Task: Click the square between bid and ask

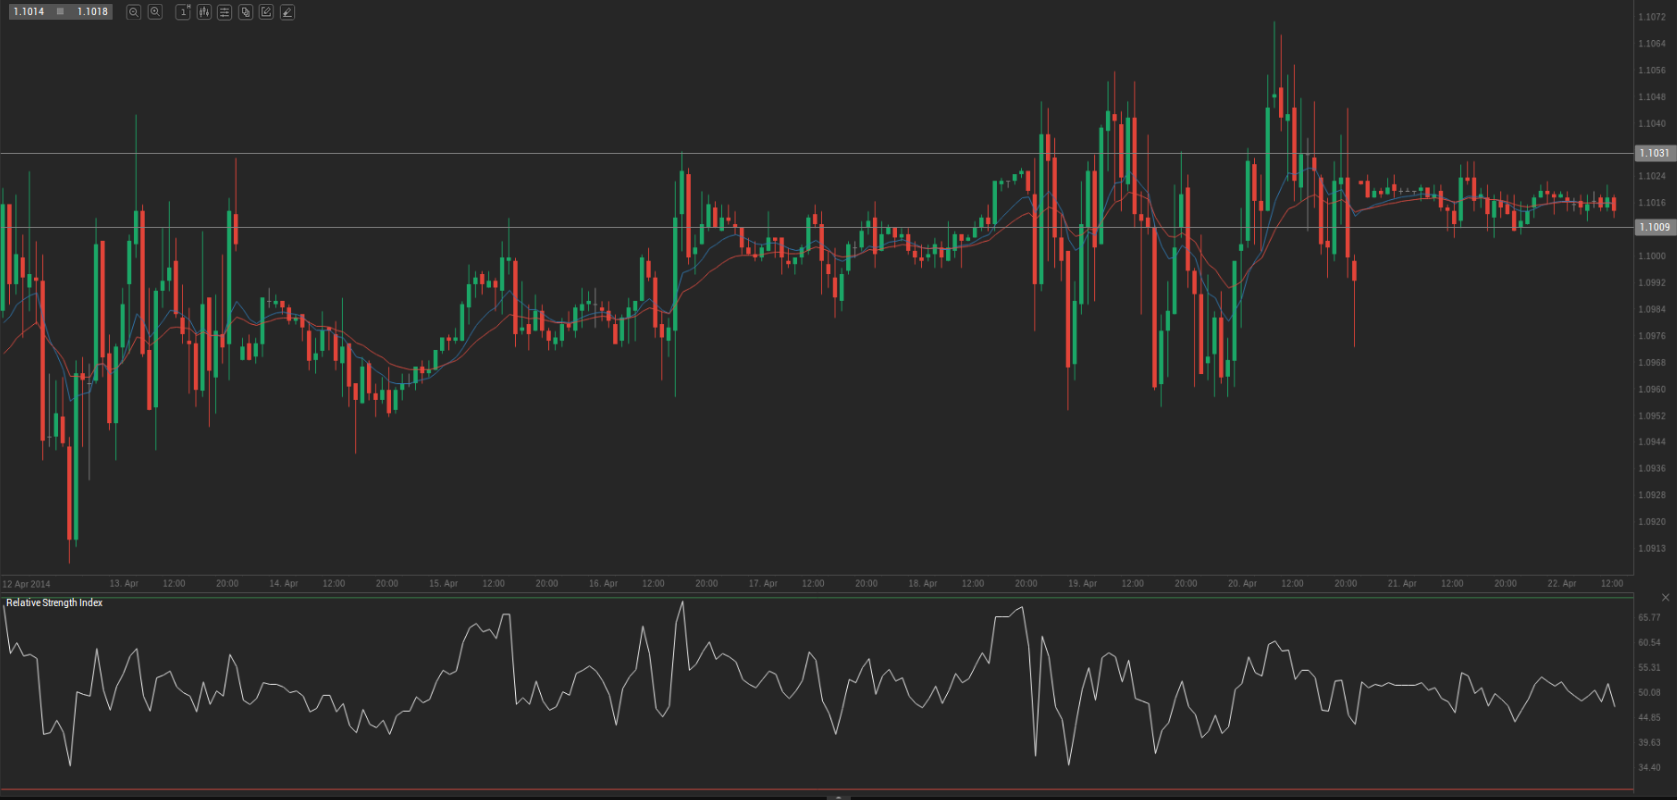Action: [x=61, y=12]
